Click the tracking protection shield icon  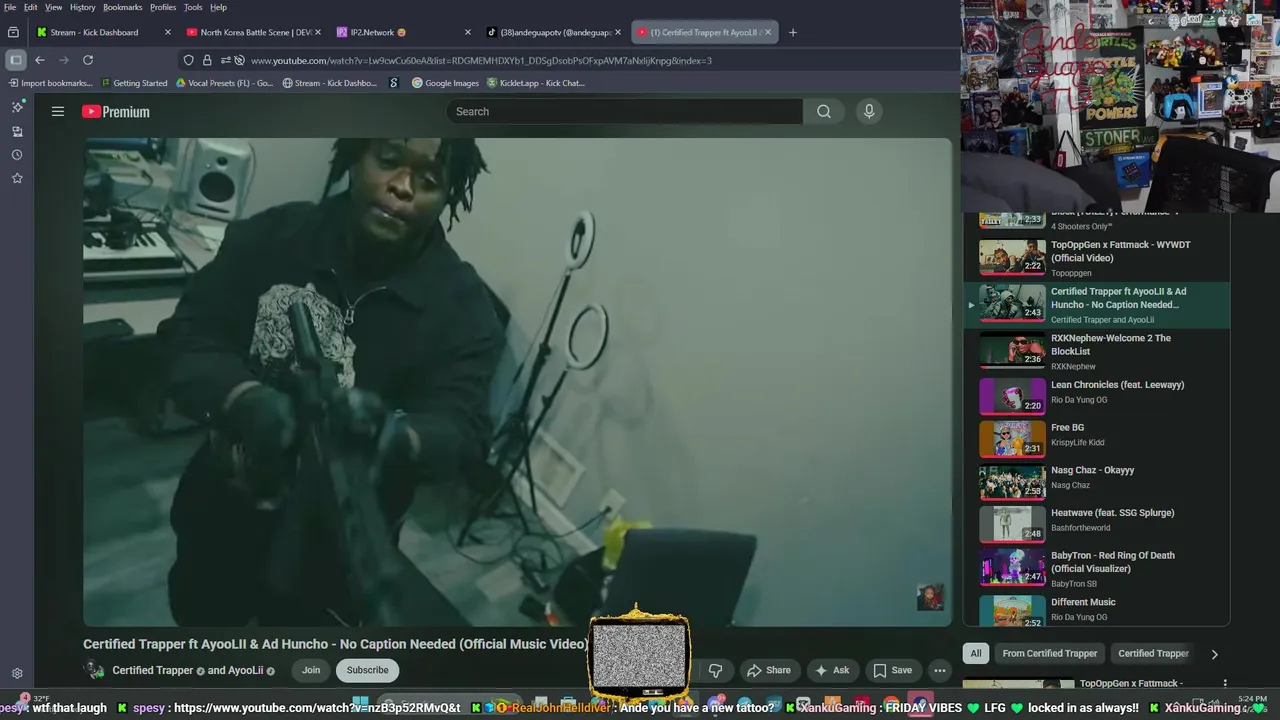tap(188, 60)
